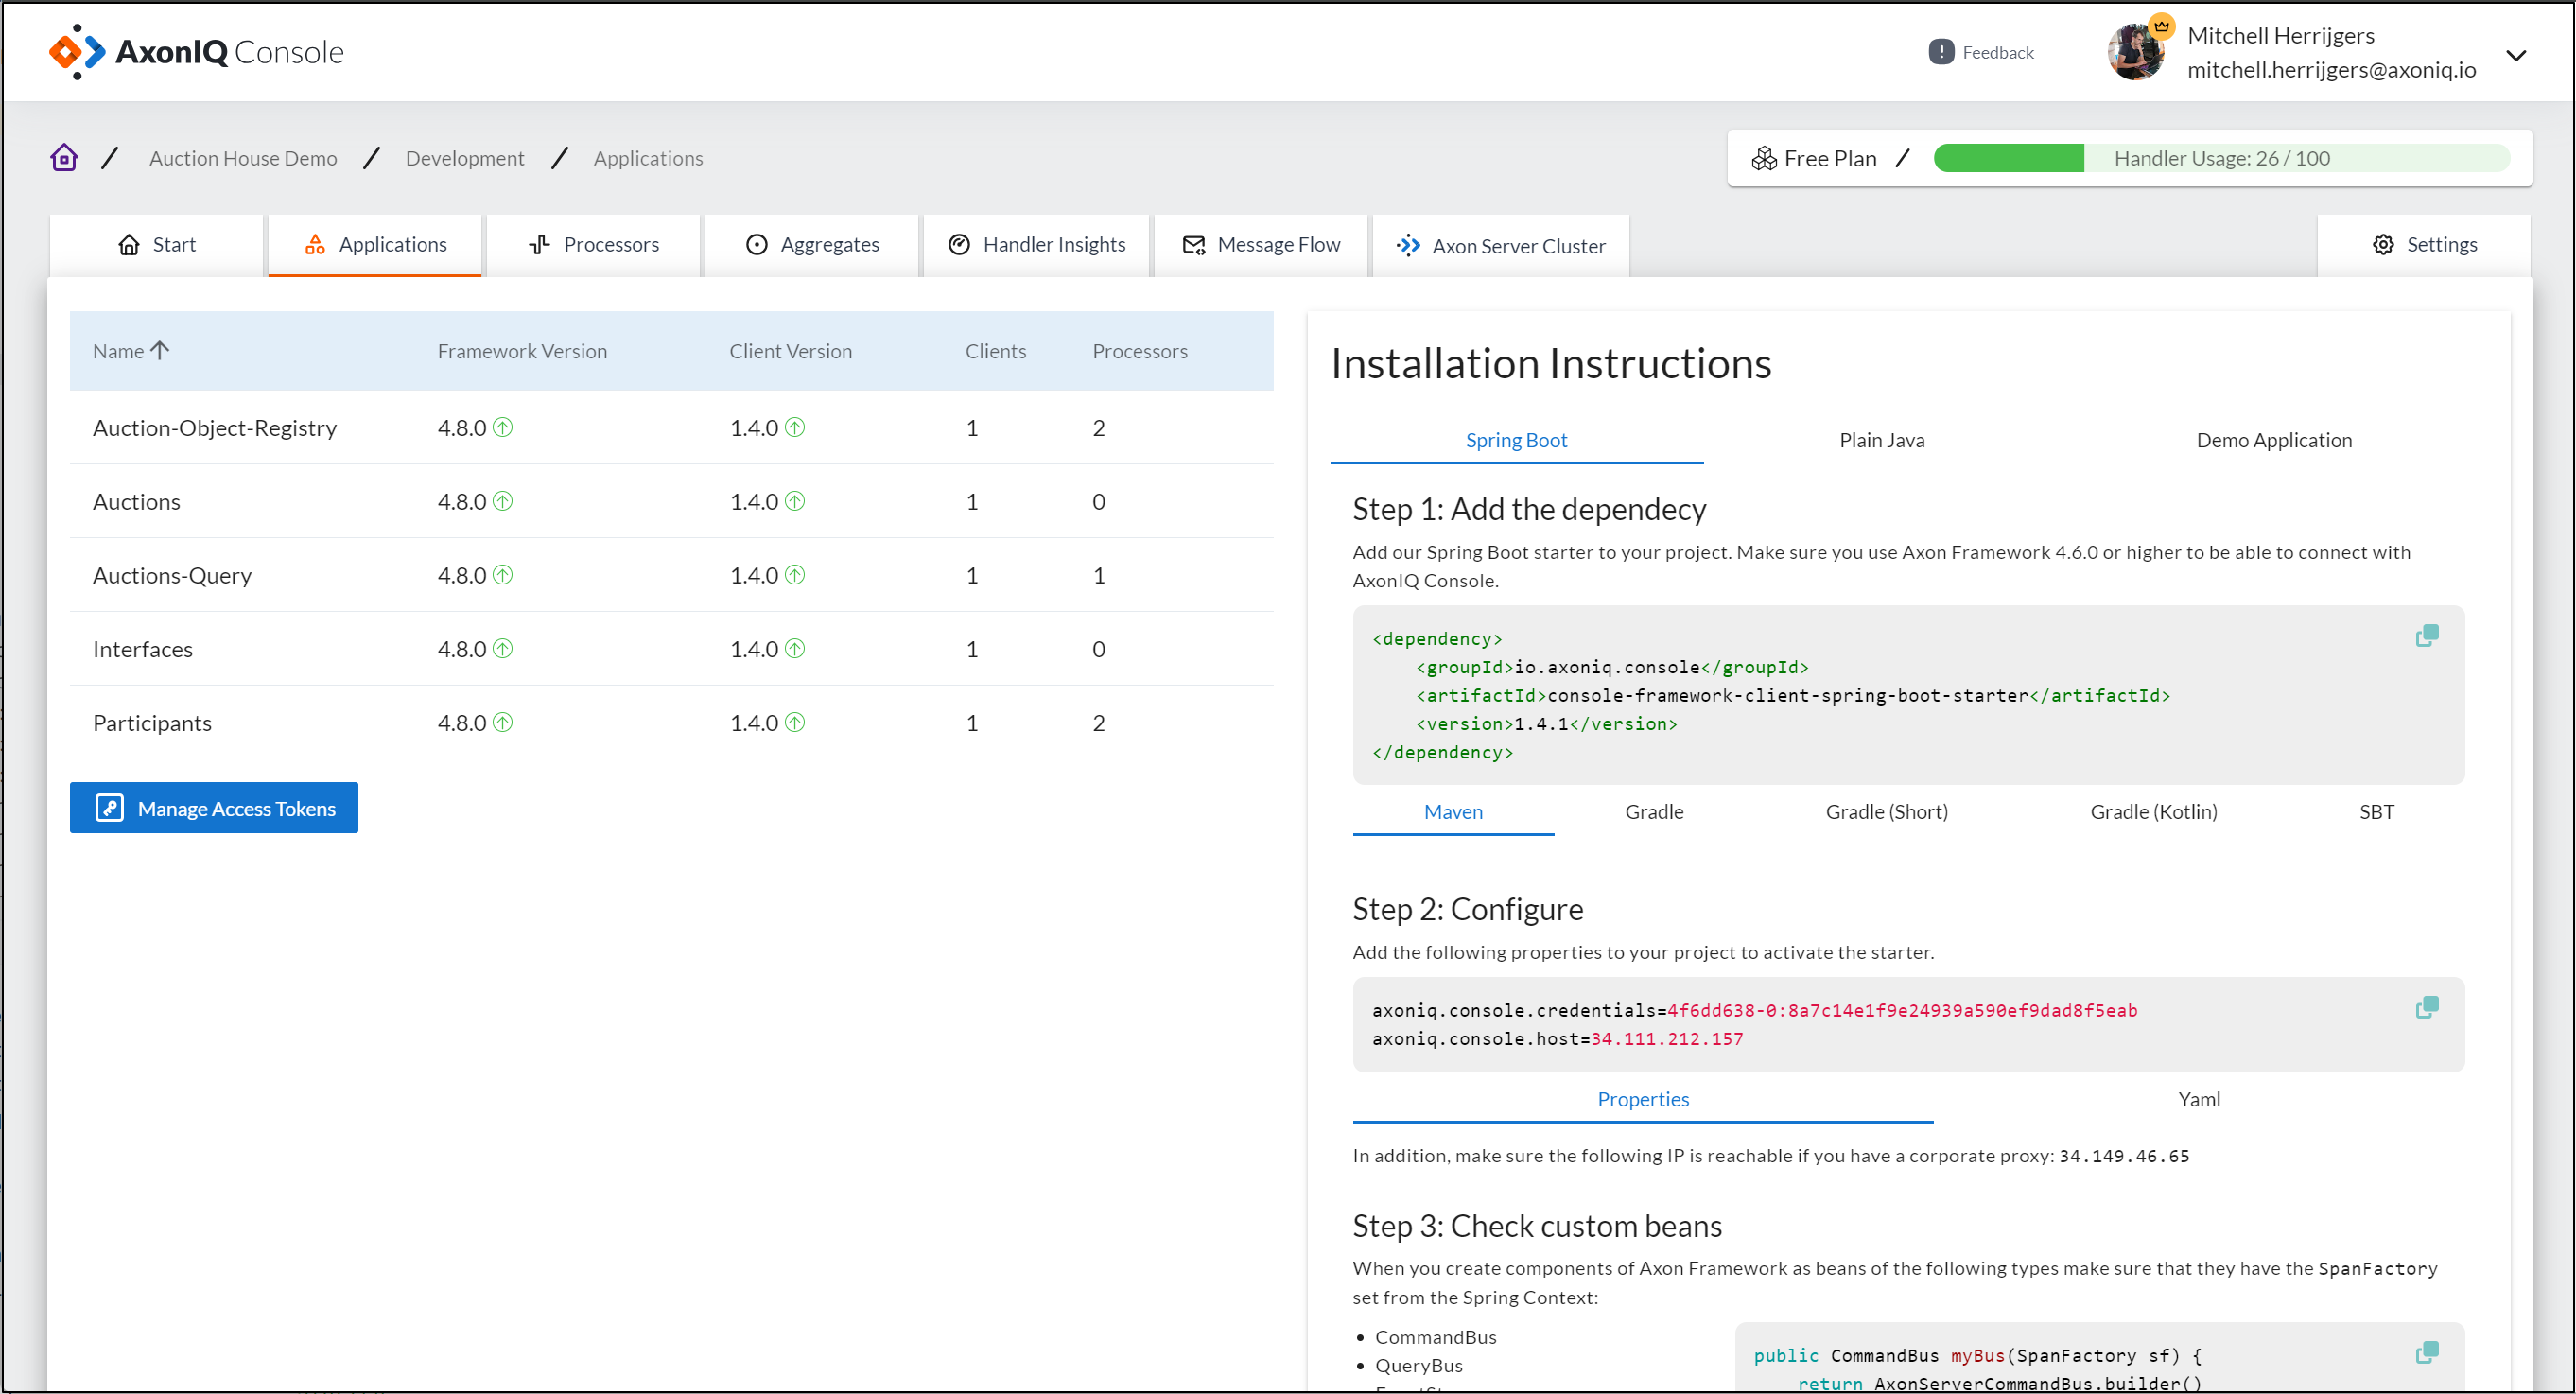Open the Feedback exclamation icon
Image resolution: width=2576 pixels, height=1394 pixels.
tap(1941, 52)
